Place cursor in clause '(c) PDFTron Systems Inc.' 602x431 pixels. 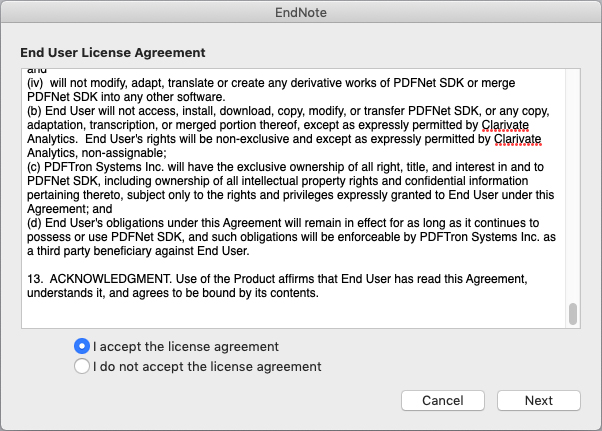[290, 188]
